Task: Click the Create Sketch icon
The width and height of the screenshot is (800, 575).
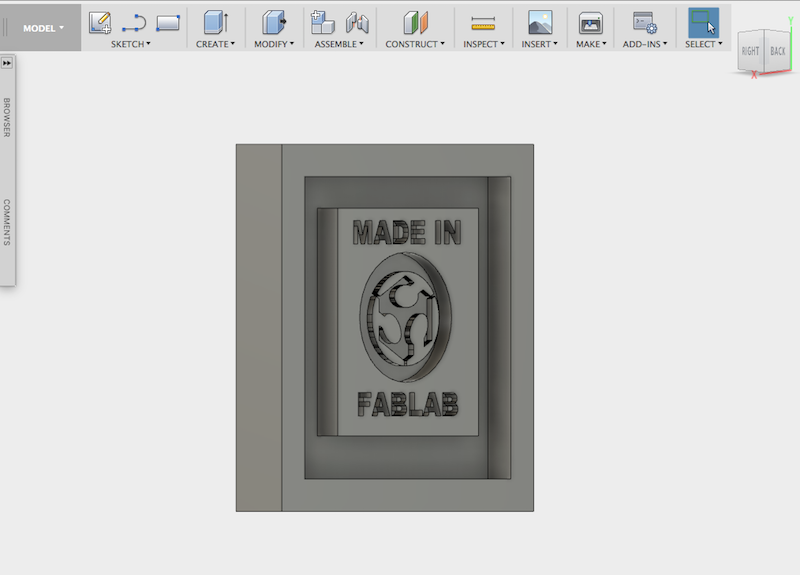Action: pos(100,22)
